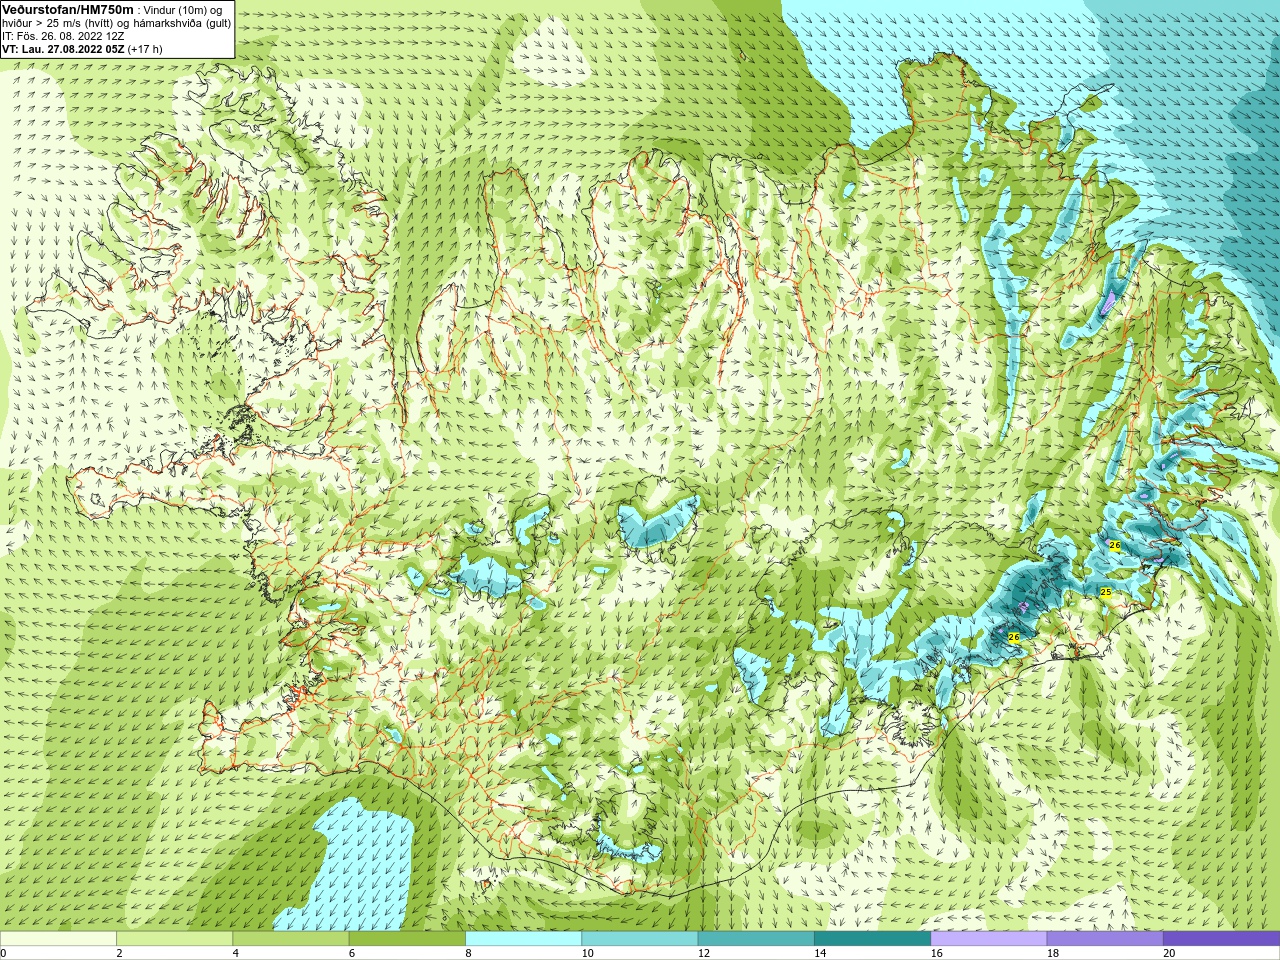Click the light cyan 8–10 m/s legend swatch
Viewport: 1280px width, 960px height.
tap(523, 939)
